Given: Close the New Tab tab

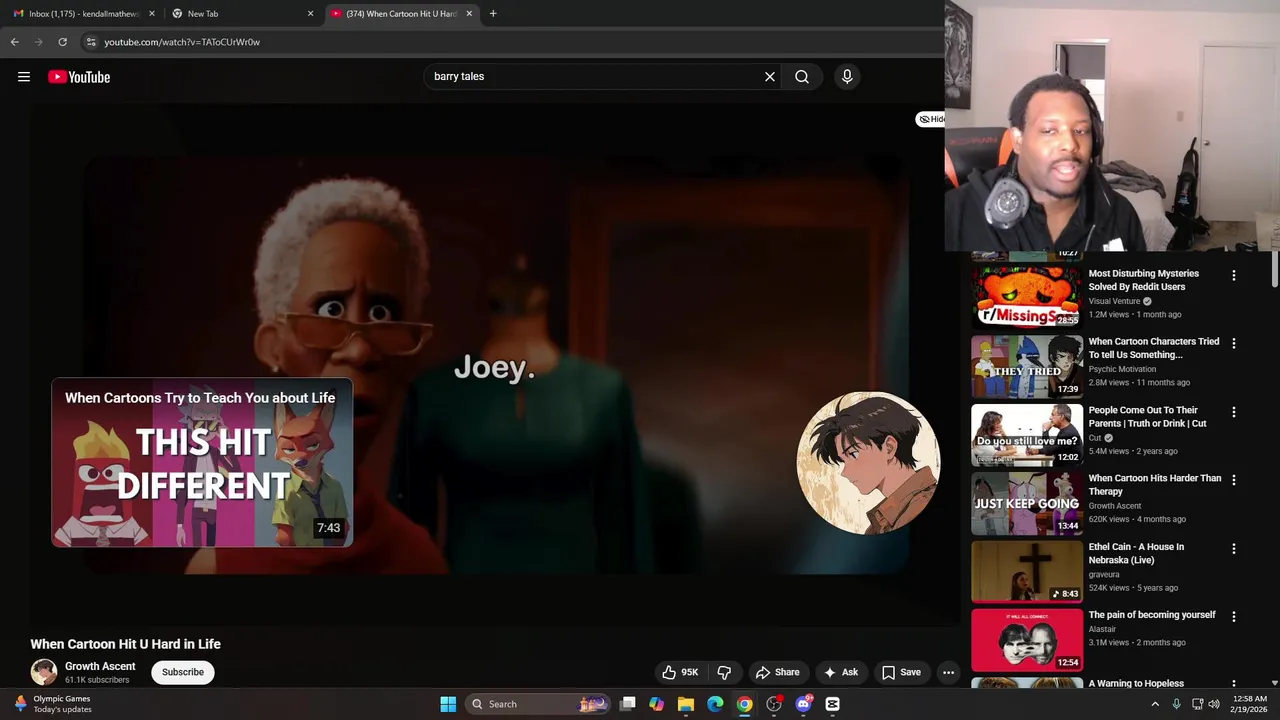Looking at the screenshot, I should [x=310, y=14].
